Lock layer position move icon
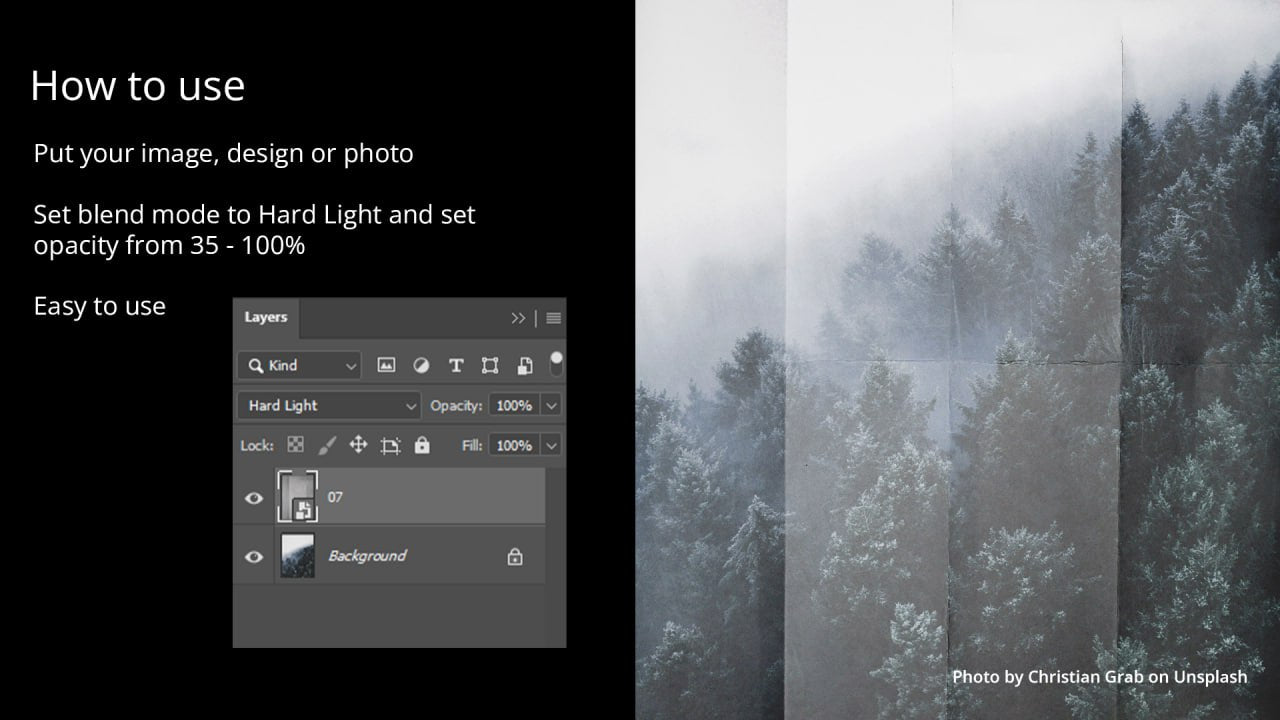 coord(358,445)
